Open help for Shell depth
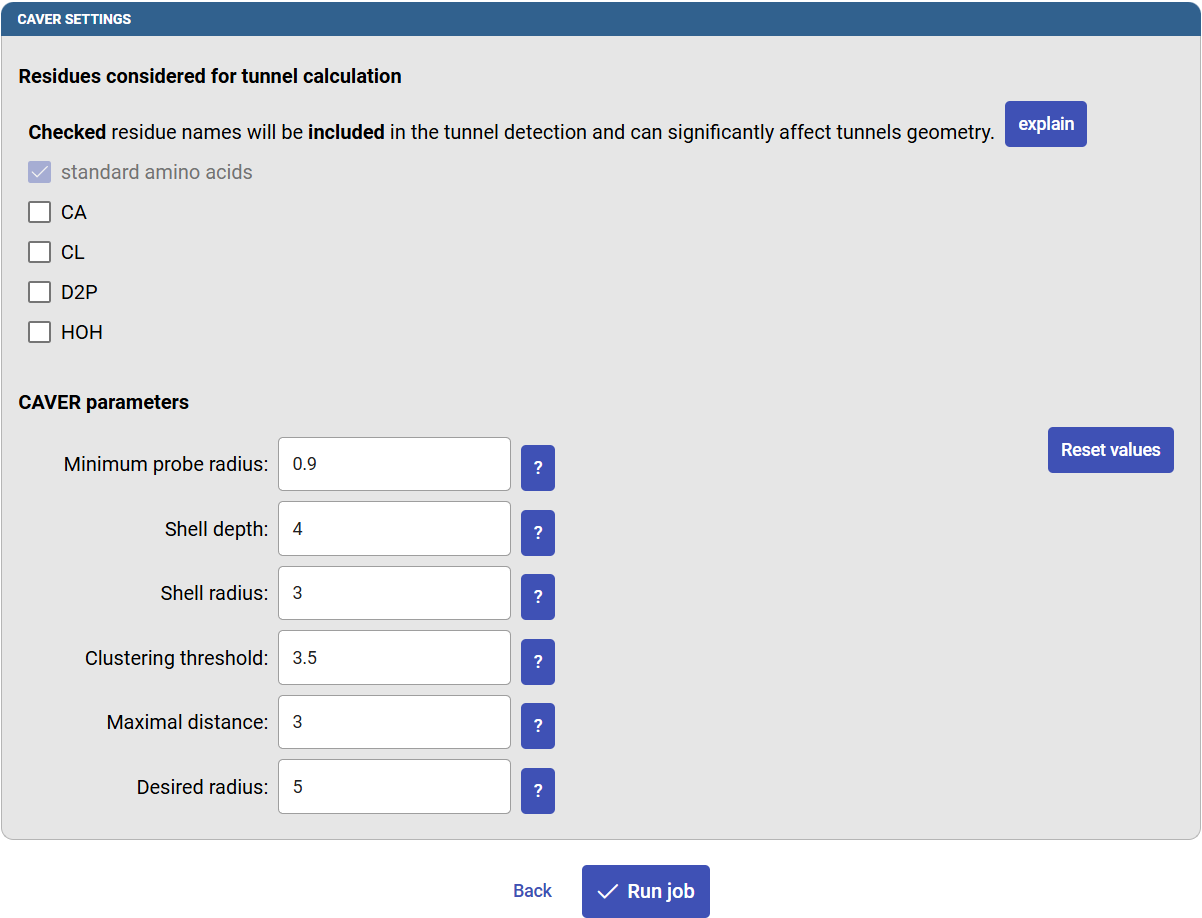Viewport: 1202px width, 918px height. coord(537,532)
